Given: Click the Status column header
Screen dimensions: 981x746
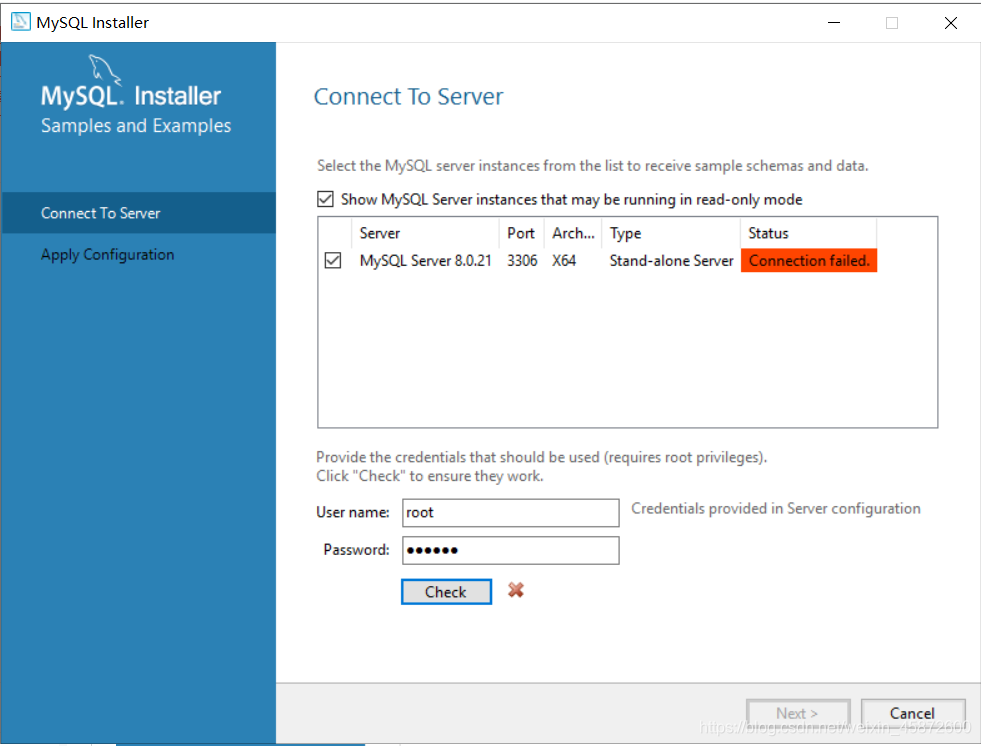Looking at the screenshot, I should coord(808,233).
